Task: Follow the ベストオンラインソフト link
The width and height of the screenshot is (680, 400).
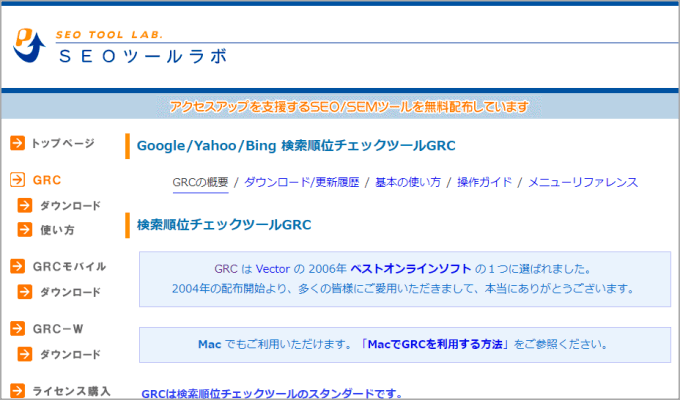Action: click(x=411, y=269)
